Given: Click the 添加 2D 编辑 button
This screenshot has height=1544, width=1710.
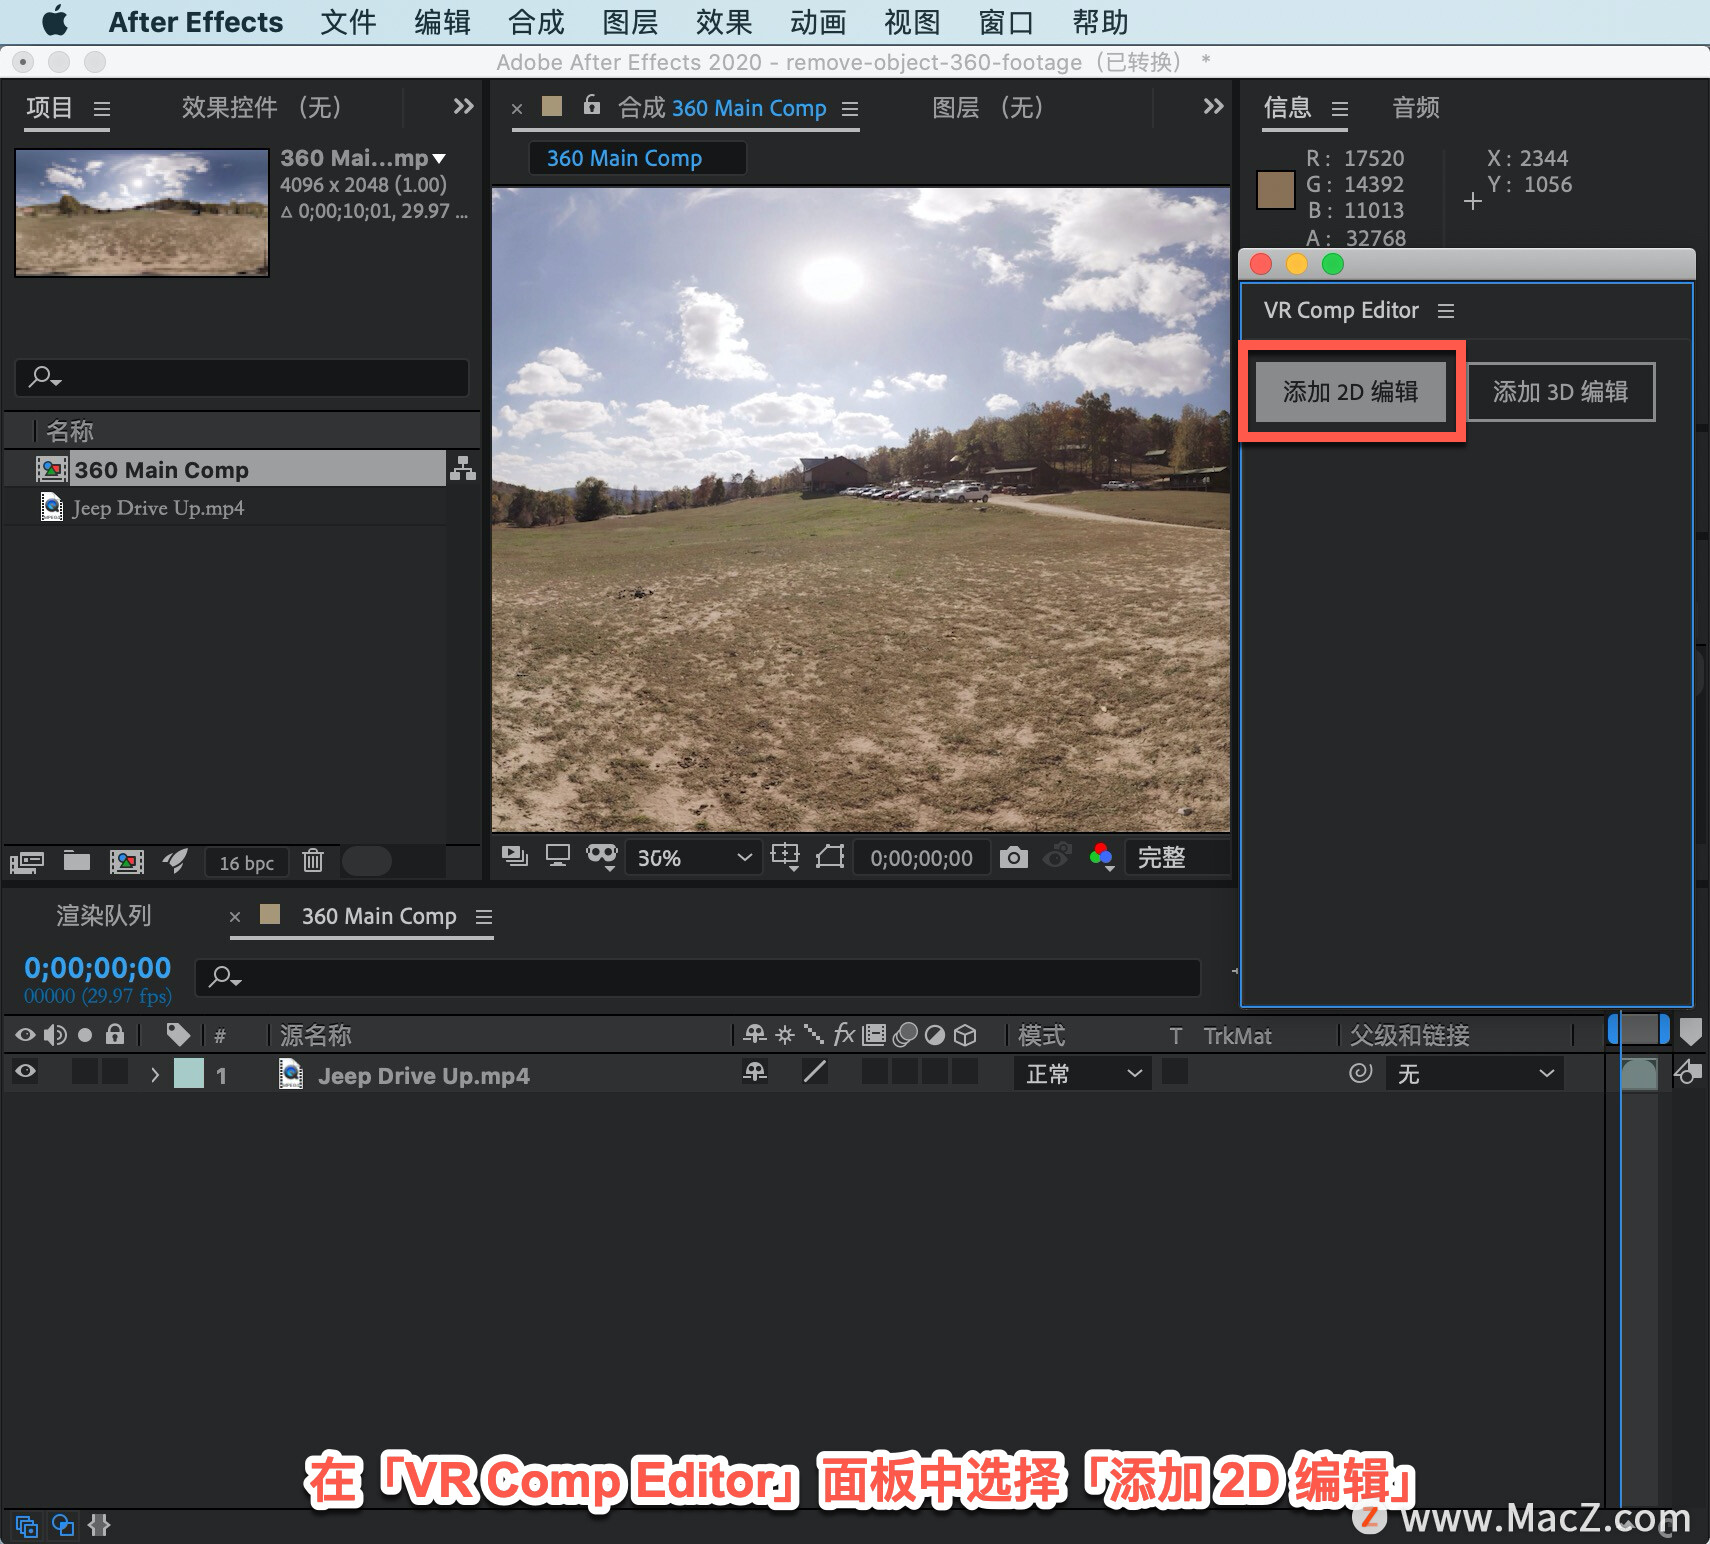Looking at the screenshot, I should [x=1351, y=391].
